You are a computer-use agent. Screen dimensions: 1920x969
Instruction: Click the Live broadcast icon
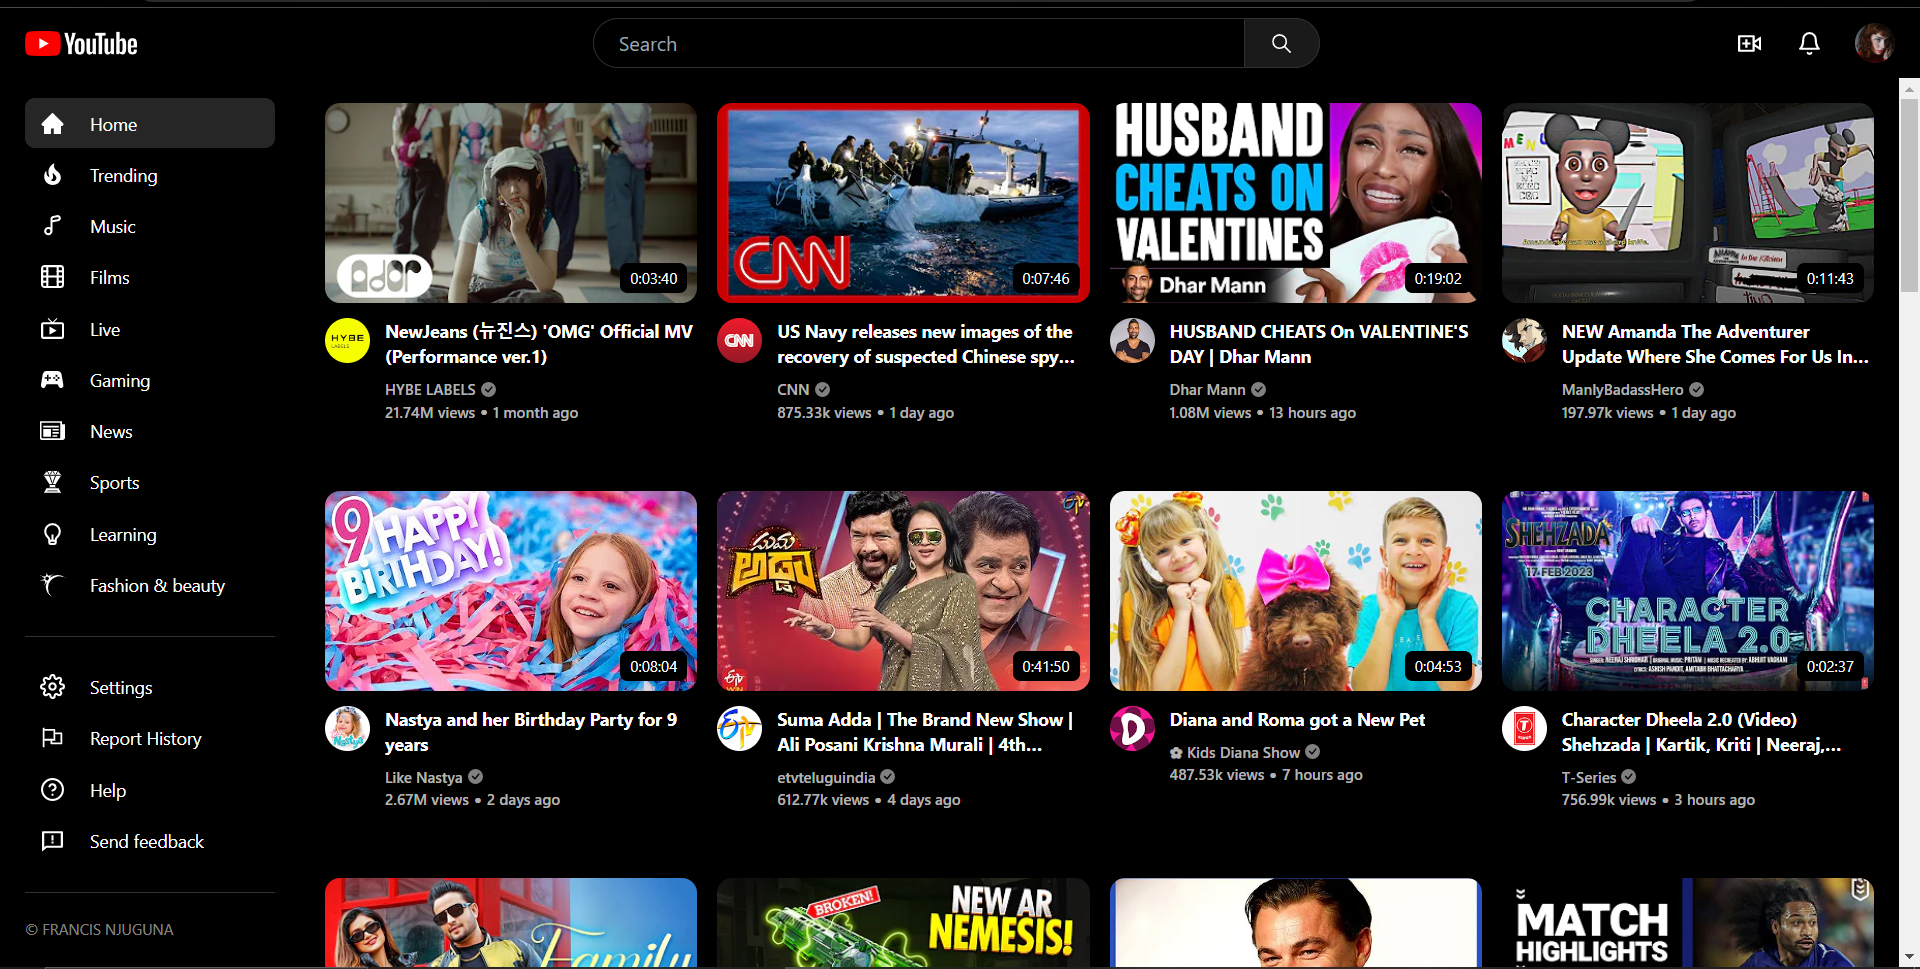(x=52, y=329)
